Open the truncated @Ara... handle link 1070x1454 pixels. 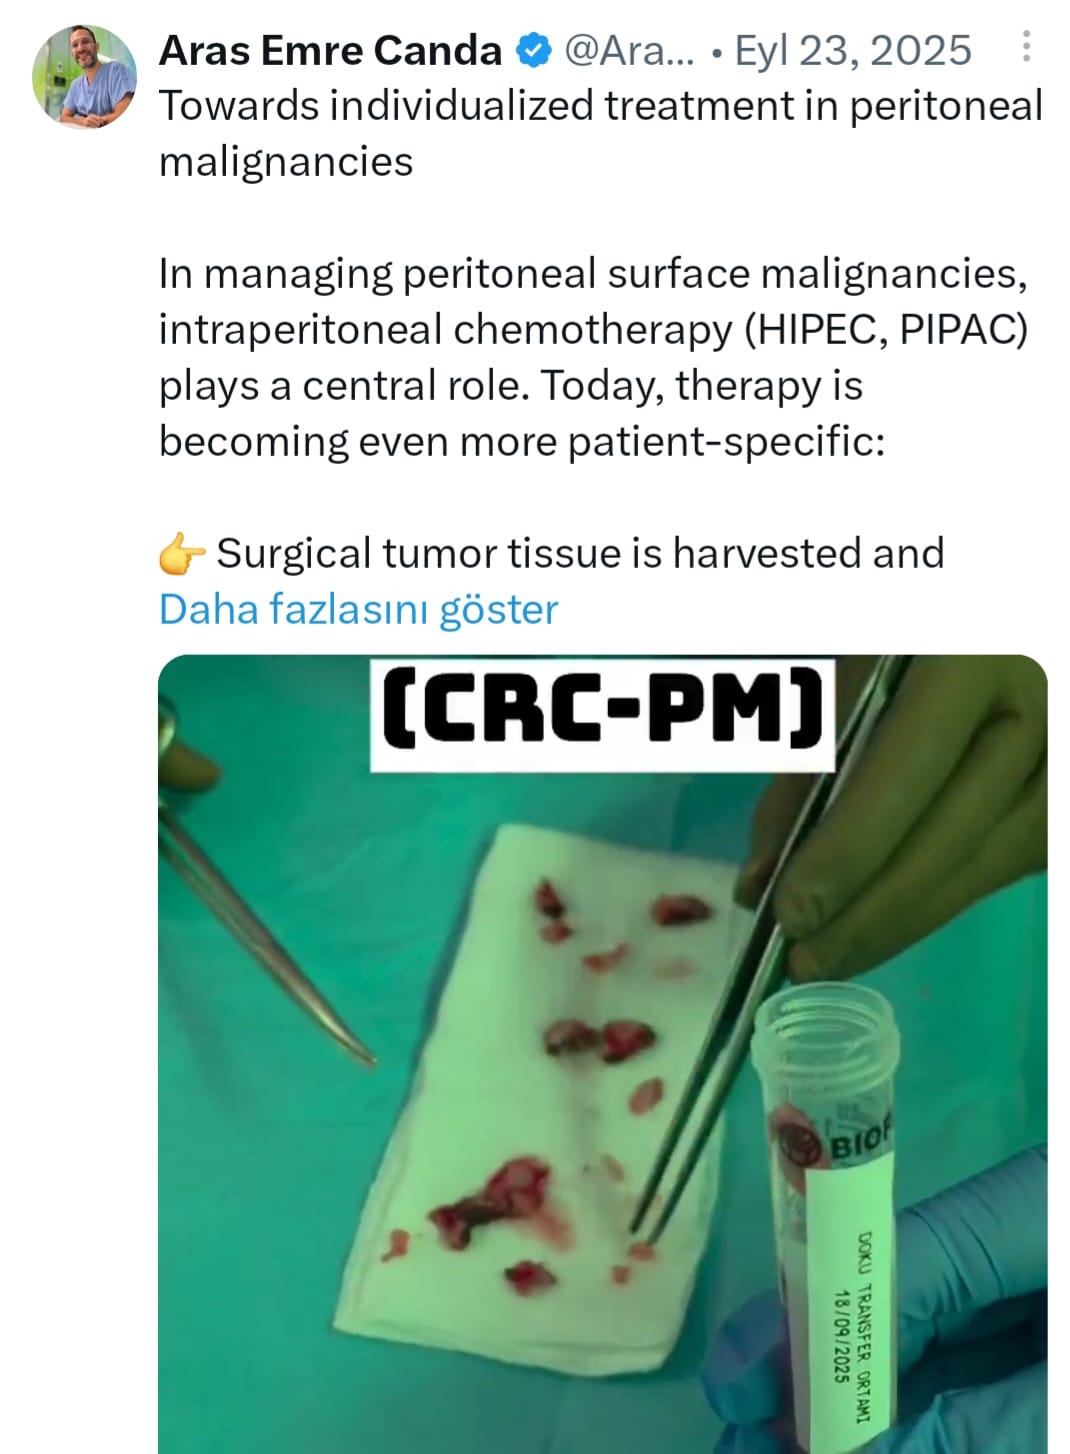629,50
